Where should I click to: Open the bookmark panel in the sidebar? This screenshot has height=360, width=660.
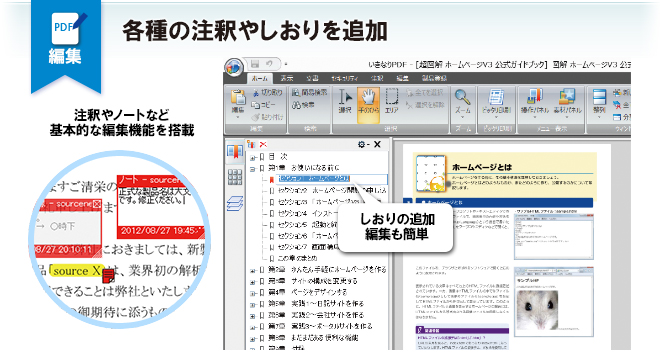point(235,152)
